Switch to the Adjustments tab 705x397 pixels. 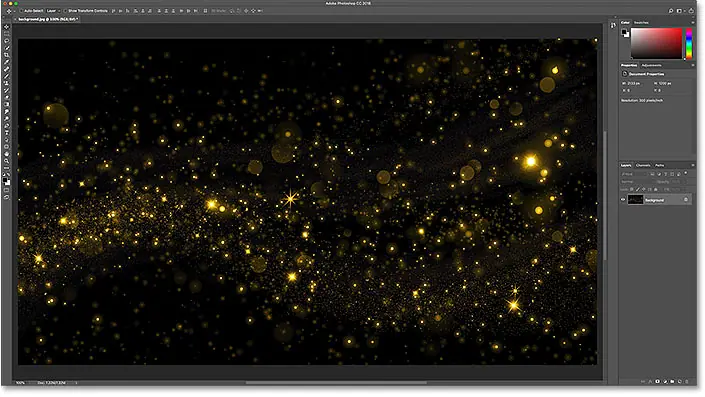pyautogui.click(x=651, y=65)
